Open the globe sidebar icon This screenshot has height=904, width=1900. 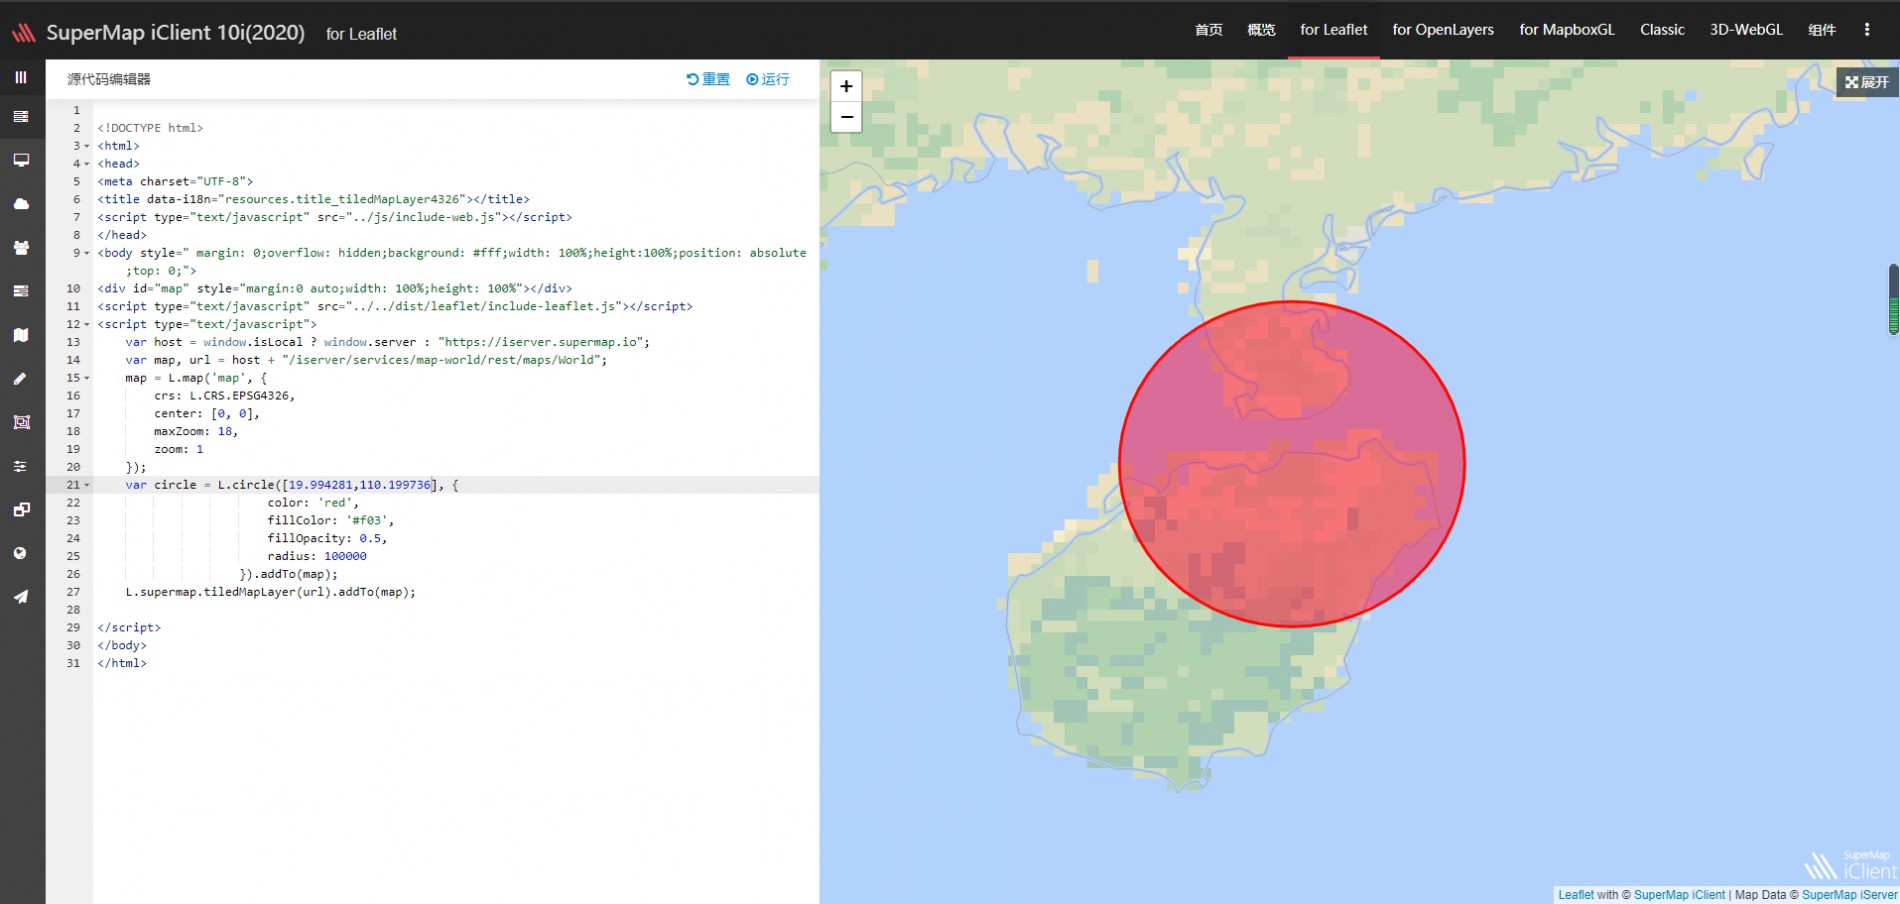pyautogui.click(x=21, y=553)
